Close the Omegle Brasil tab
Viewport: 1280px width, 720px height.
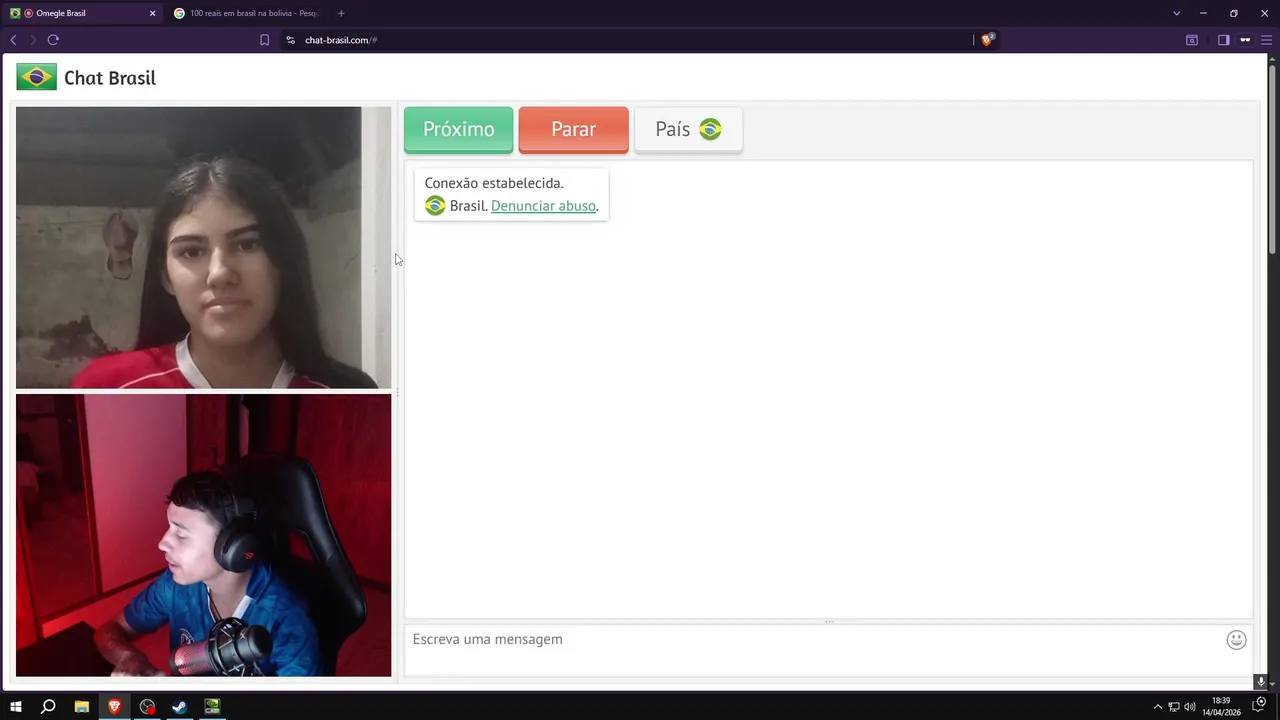pyautogui.click(x=152, y=13)
